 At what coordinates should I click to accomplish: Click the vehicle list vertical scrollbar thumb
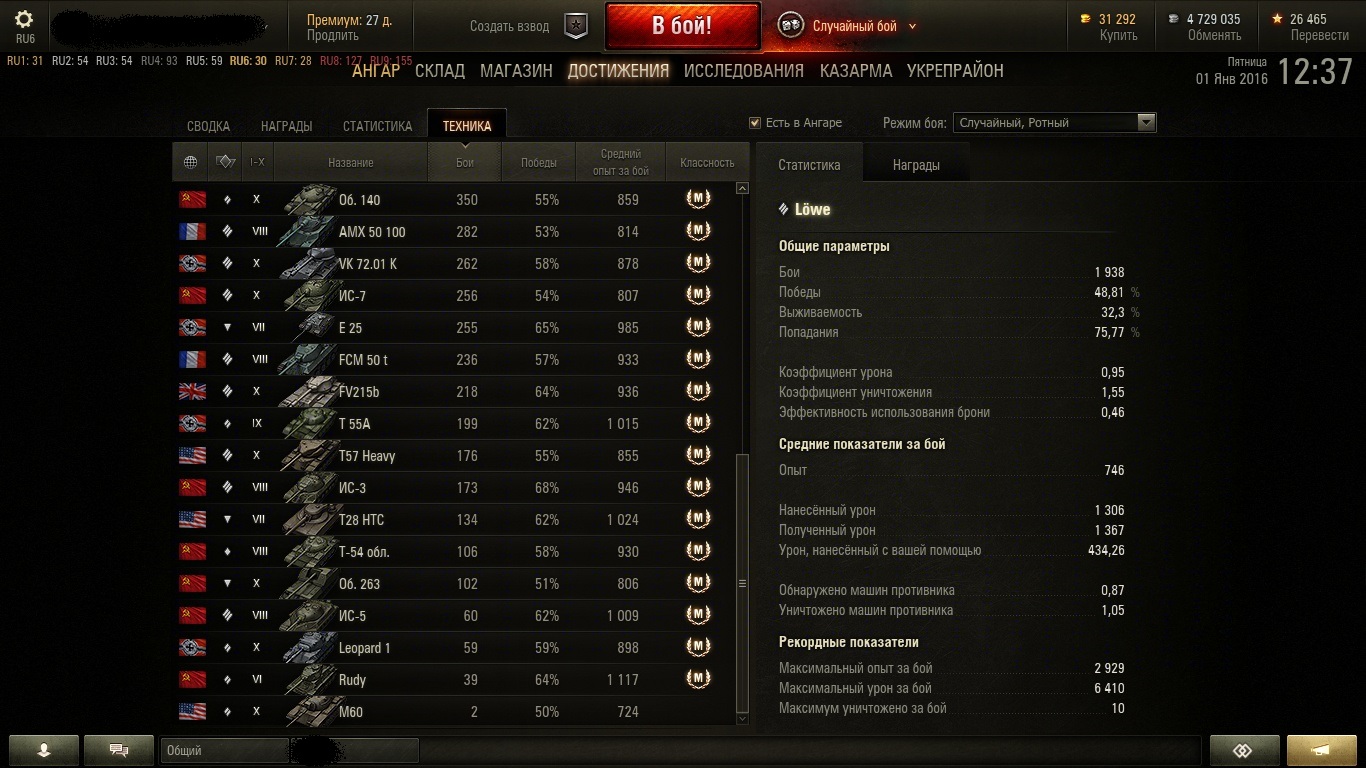[x=742, y=582]
